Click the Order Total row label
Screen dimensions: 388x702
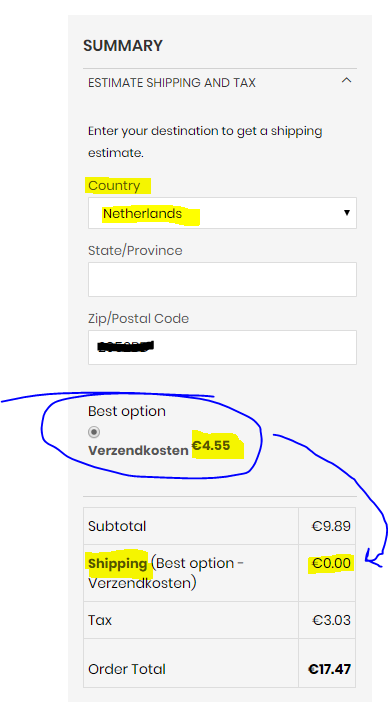tap(127, 669)
